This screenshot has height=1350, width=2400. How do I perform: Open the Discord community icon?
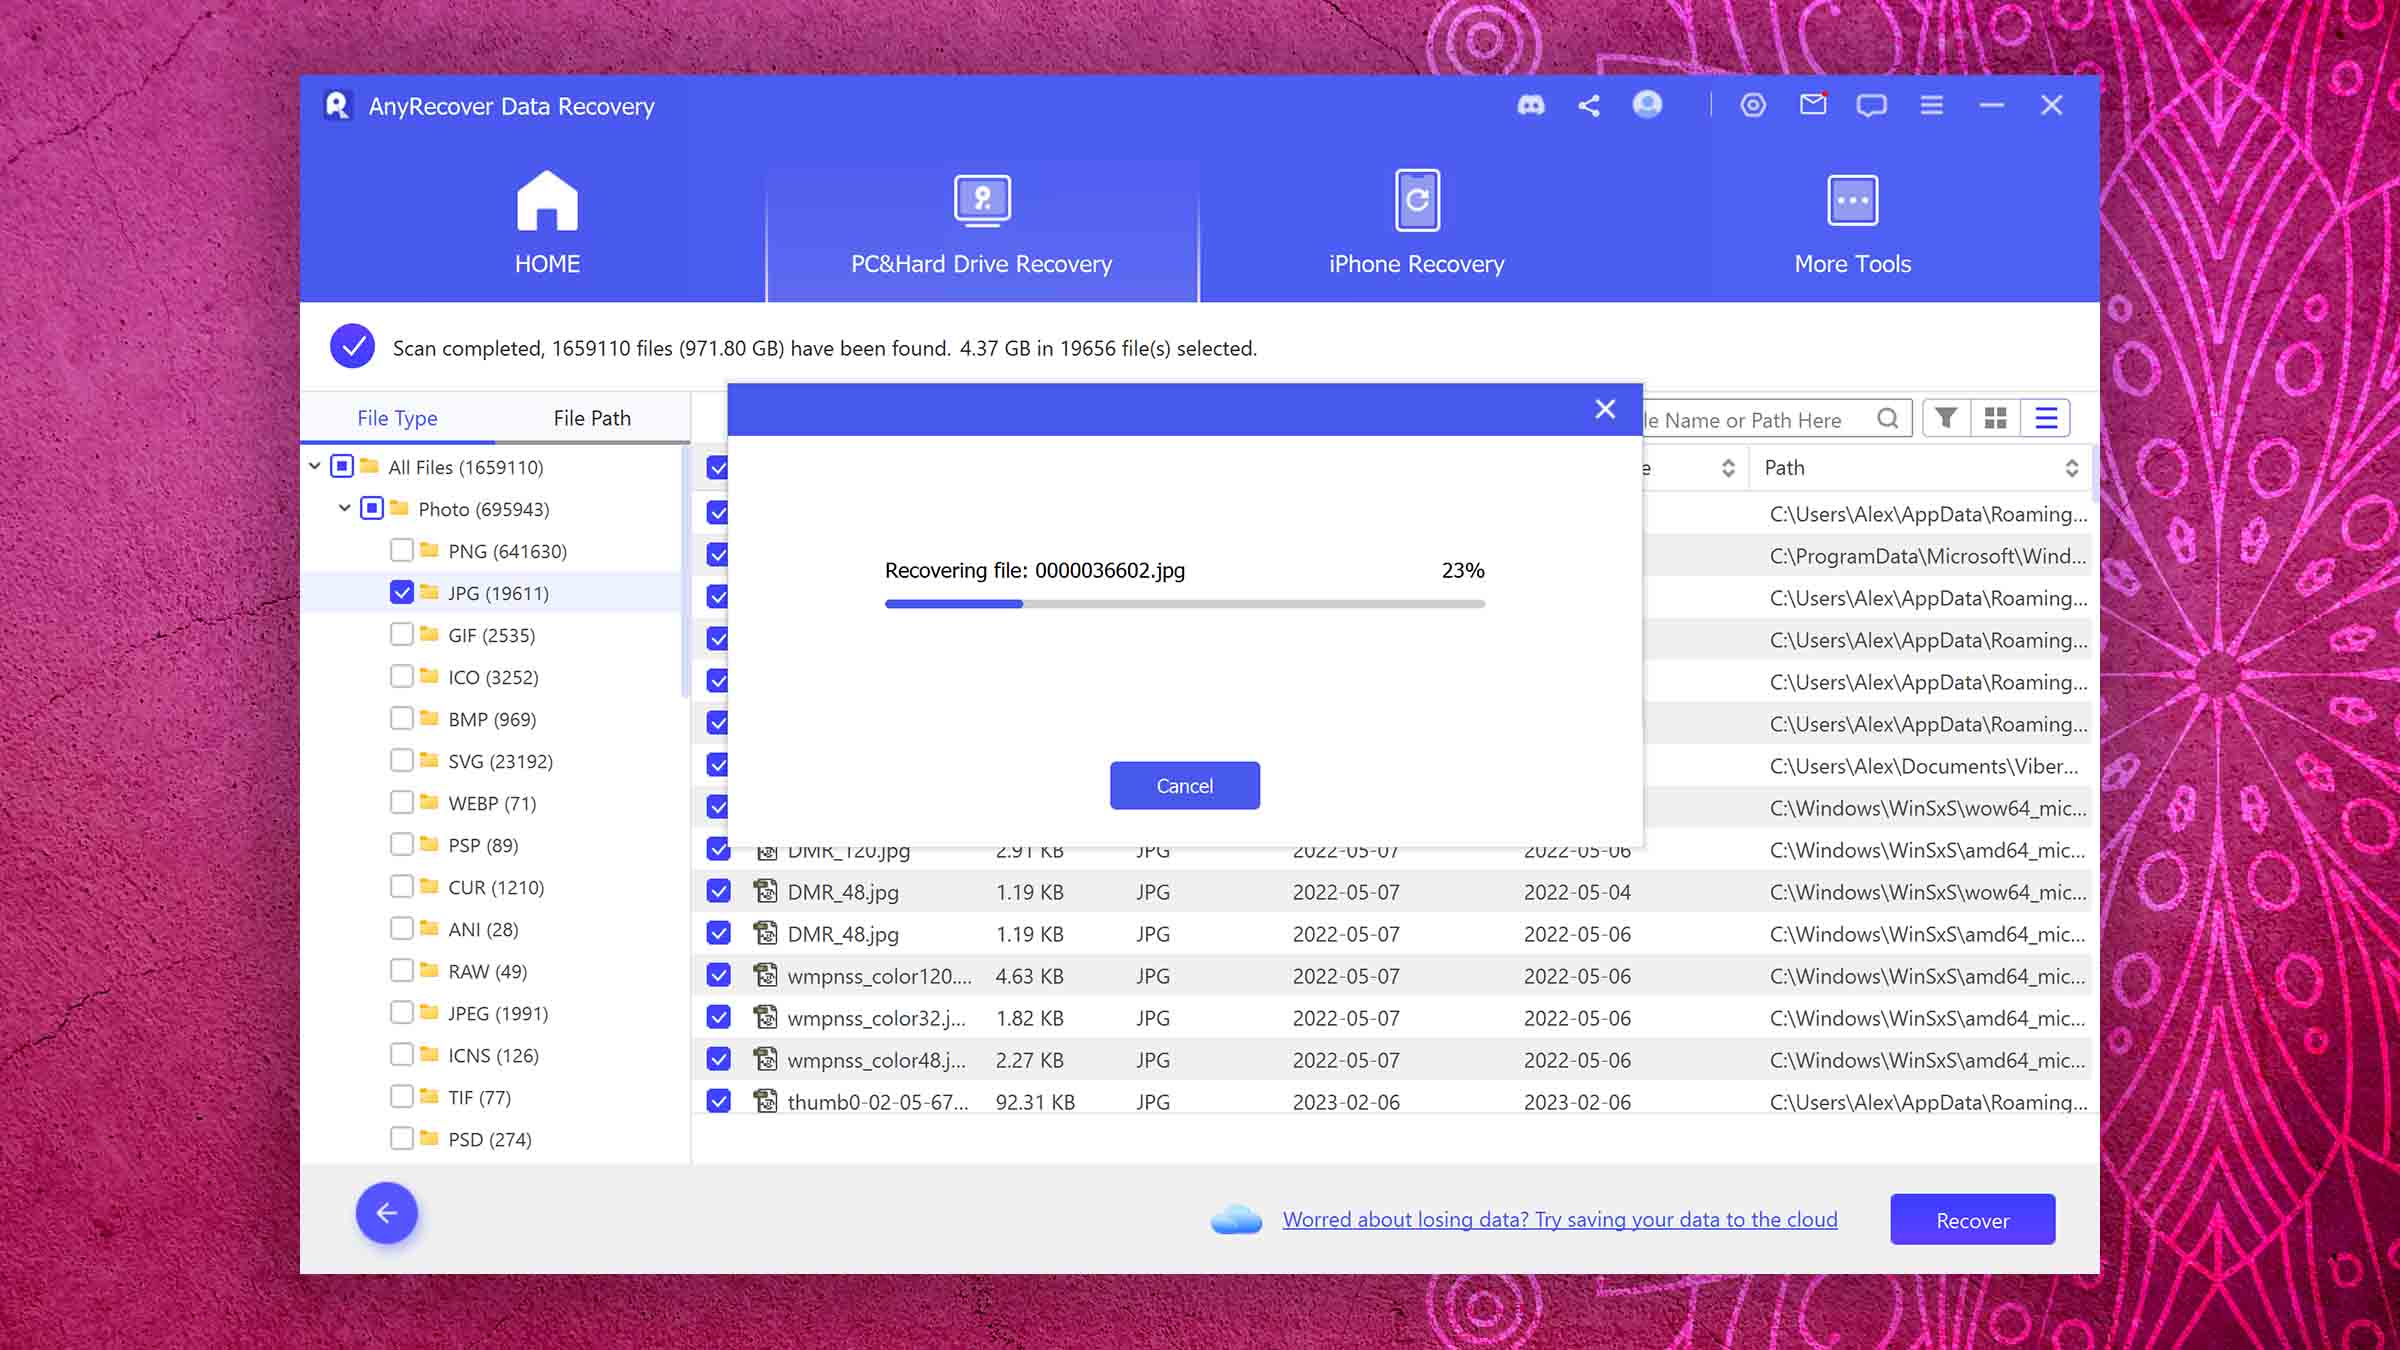pos(1530,105)
